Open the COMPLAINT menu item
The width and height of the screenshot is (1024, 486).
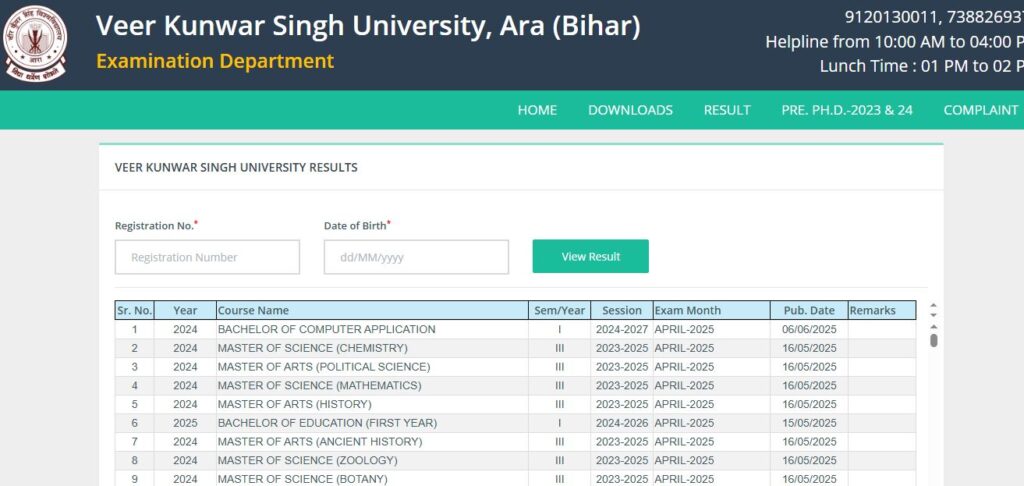980,110
